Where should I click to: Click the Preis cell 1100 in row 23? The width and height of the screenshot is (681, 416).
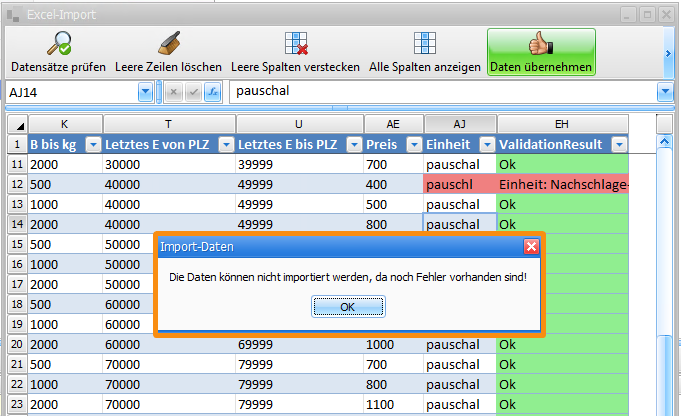393,404
